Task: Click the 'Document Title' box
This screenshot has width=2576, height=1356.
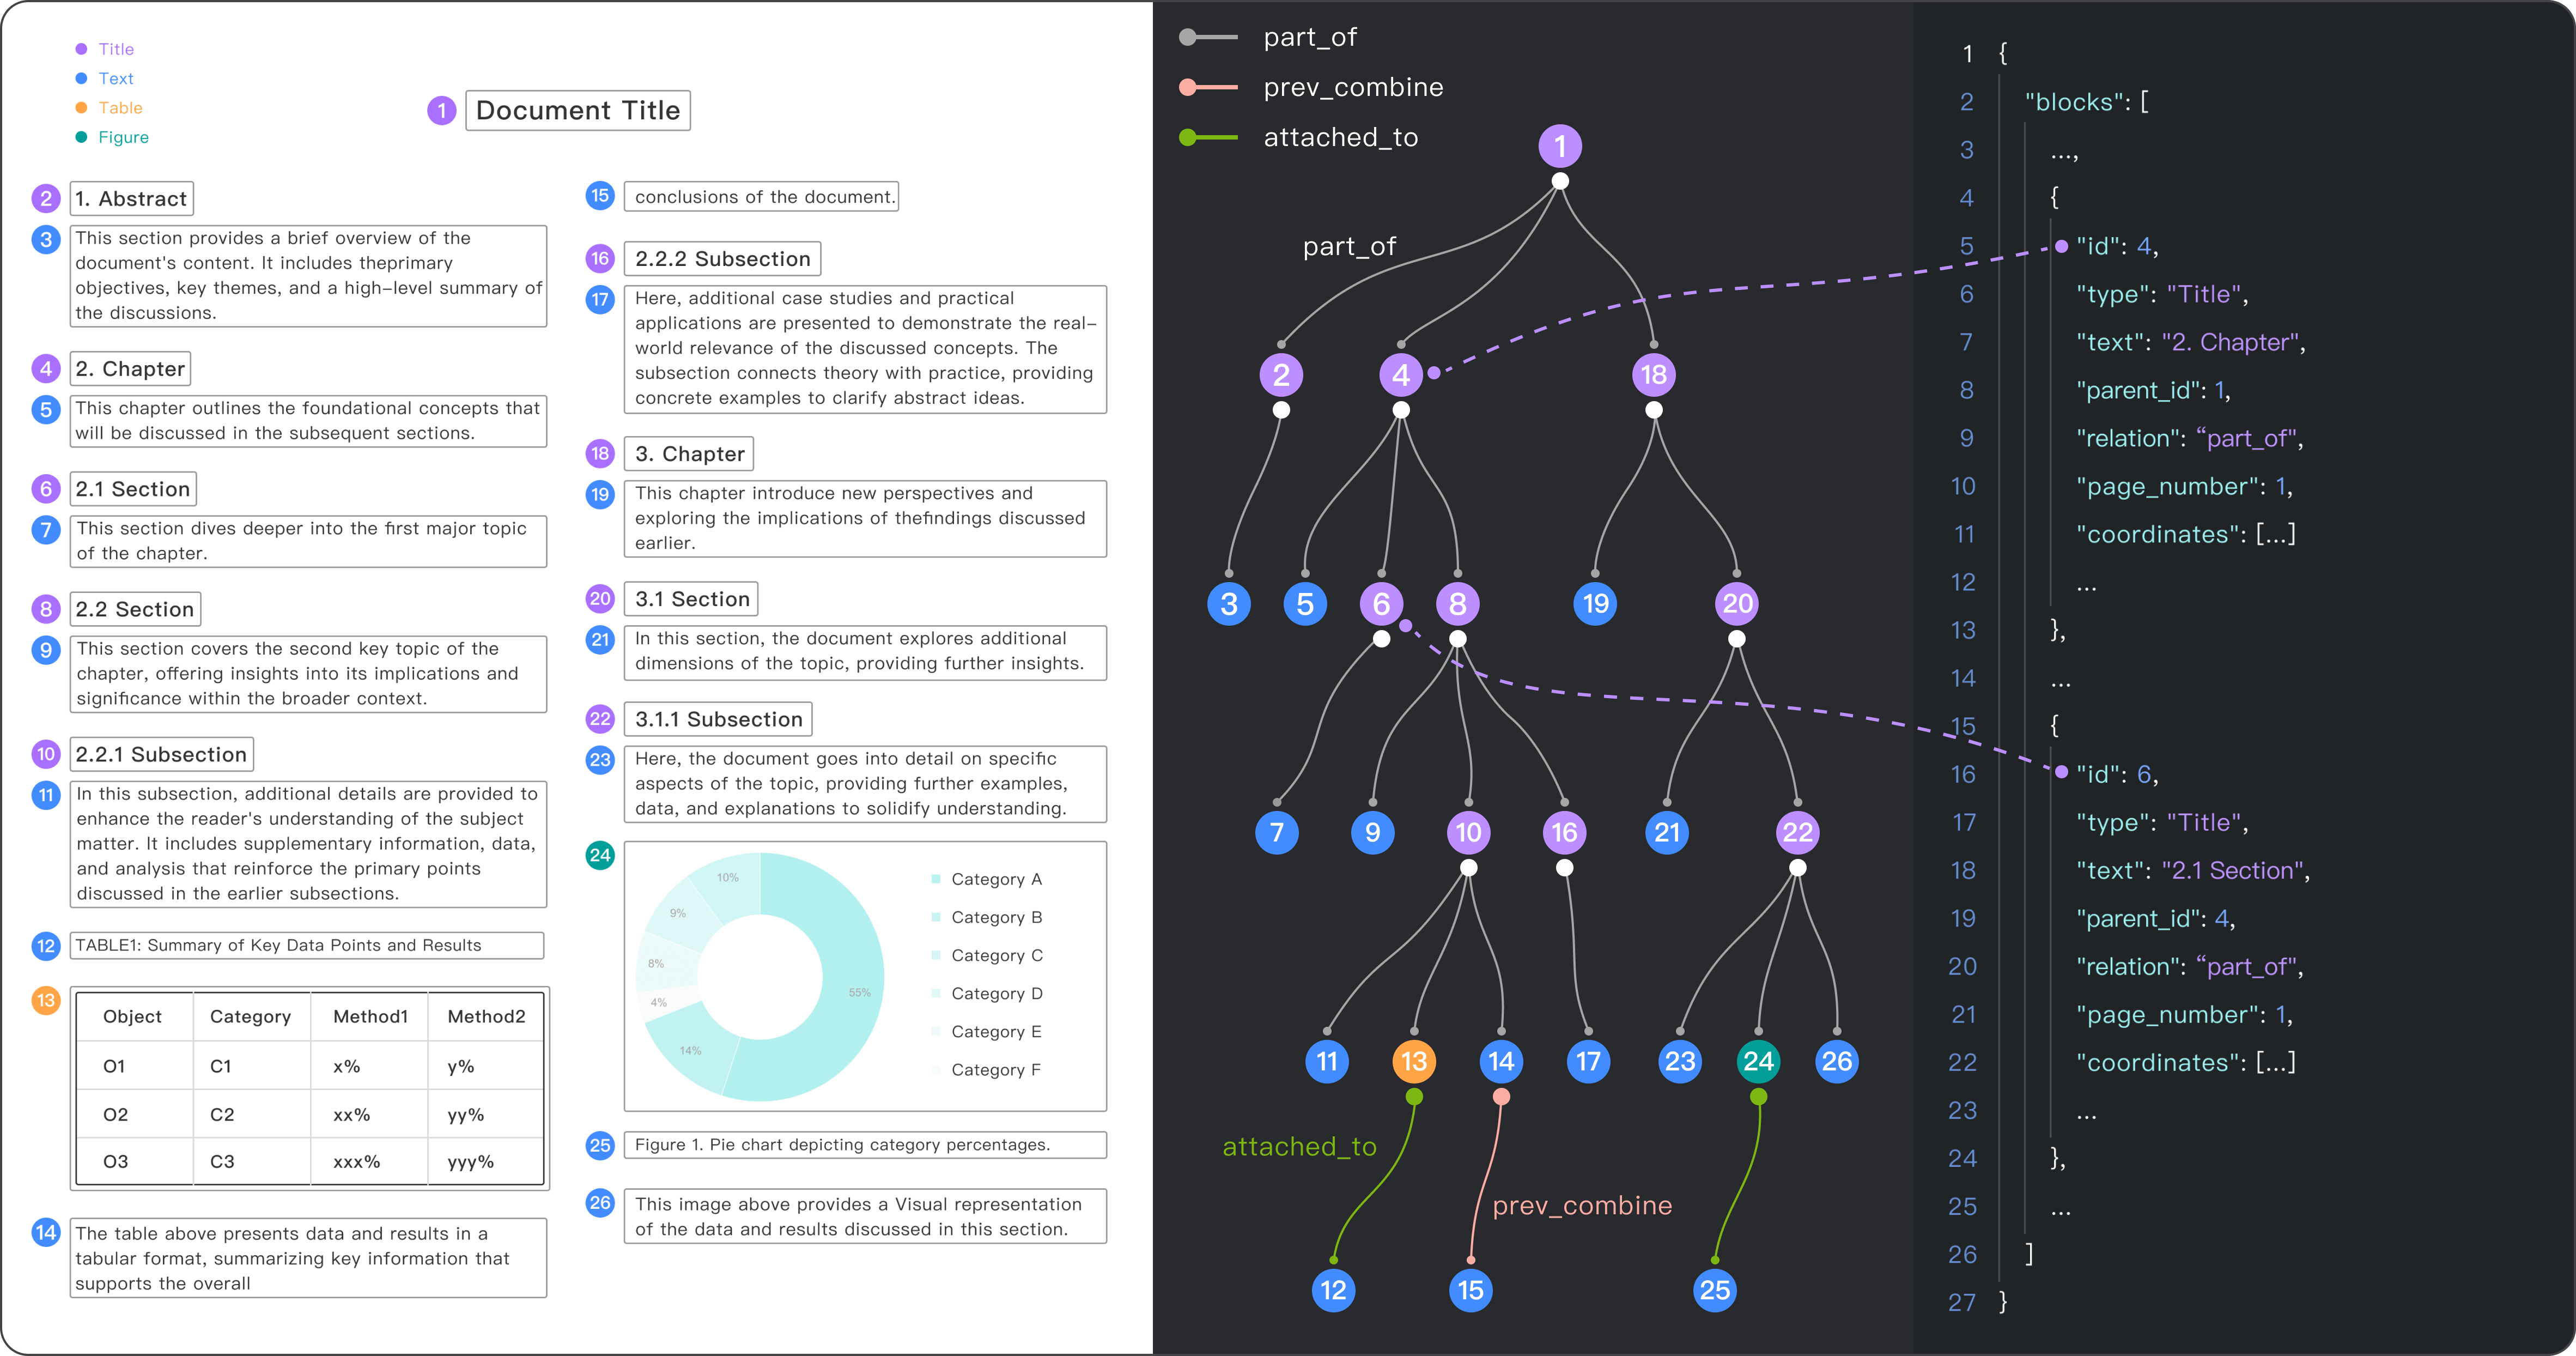Action: click(578, 110)
